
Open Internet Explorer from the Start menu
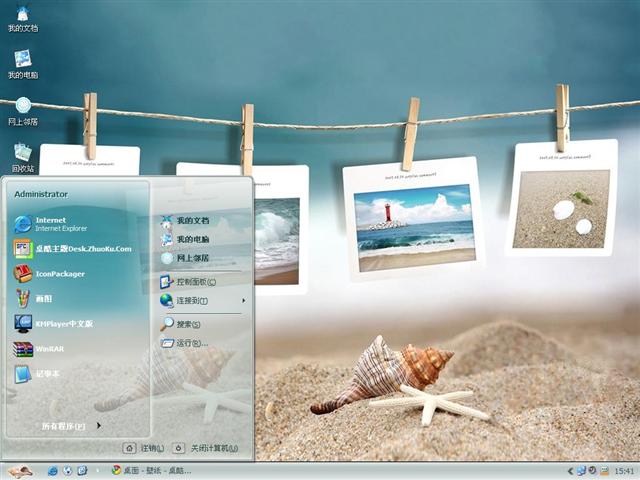(x=60, y=223)
